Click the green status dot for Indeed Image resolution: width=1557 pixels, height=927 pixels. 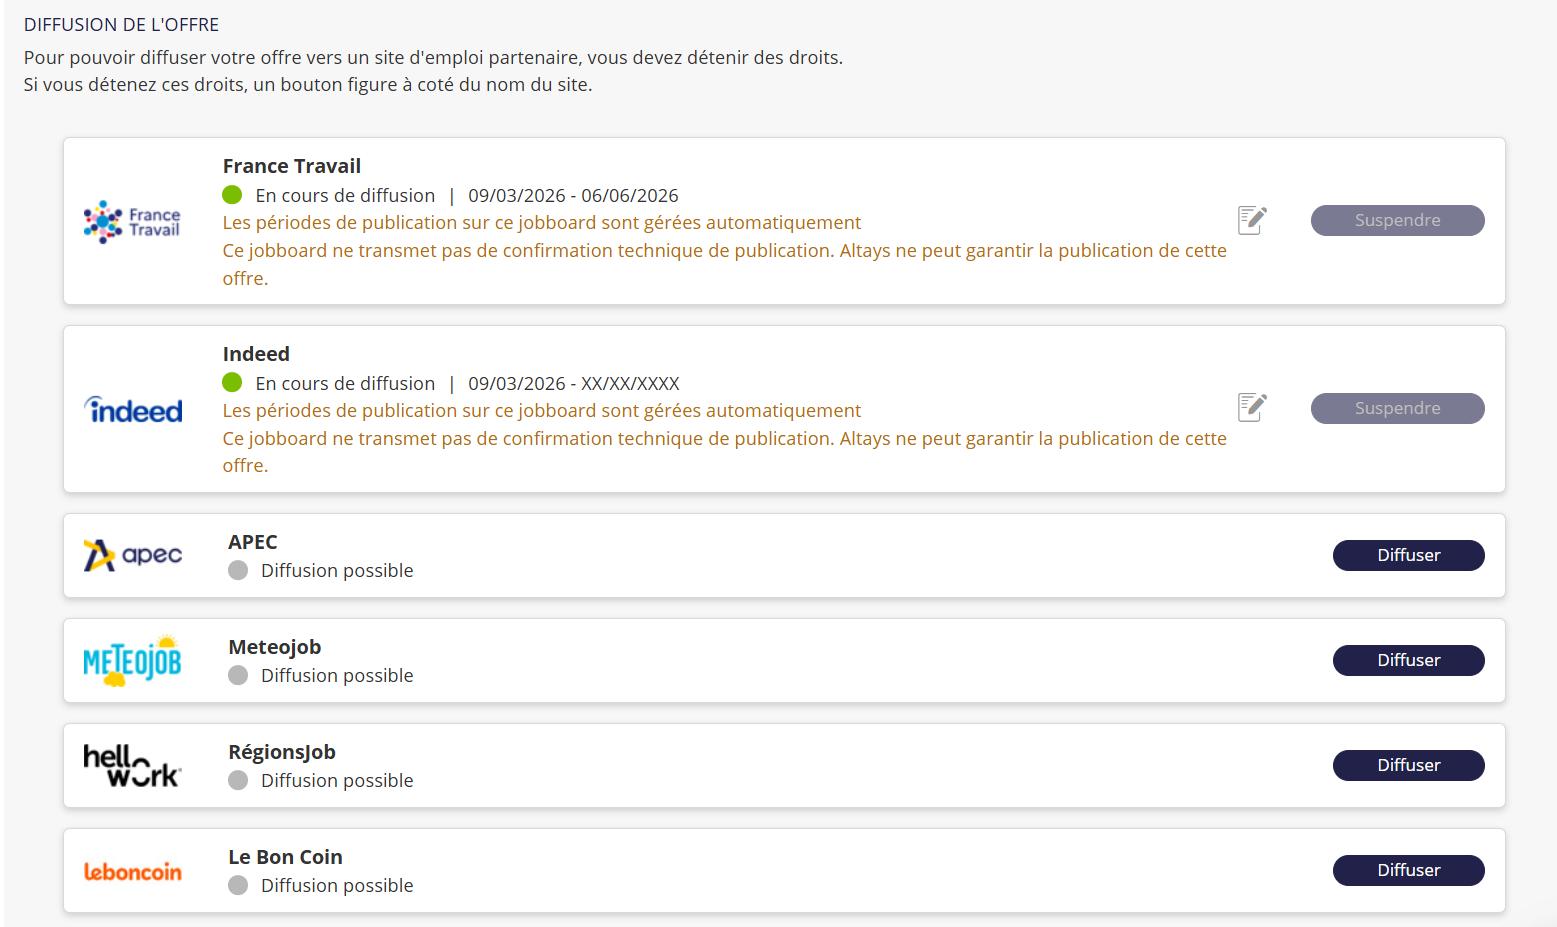pyautogui.click(x=232, y=382)
